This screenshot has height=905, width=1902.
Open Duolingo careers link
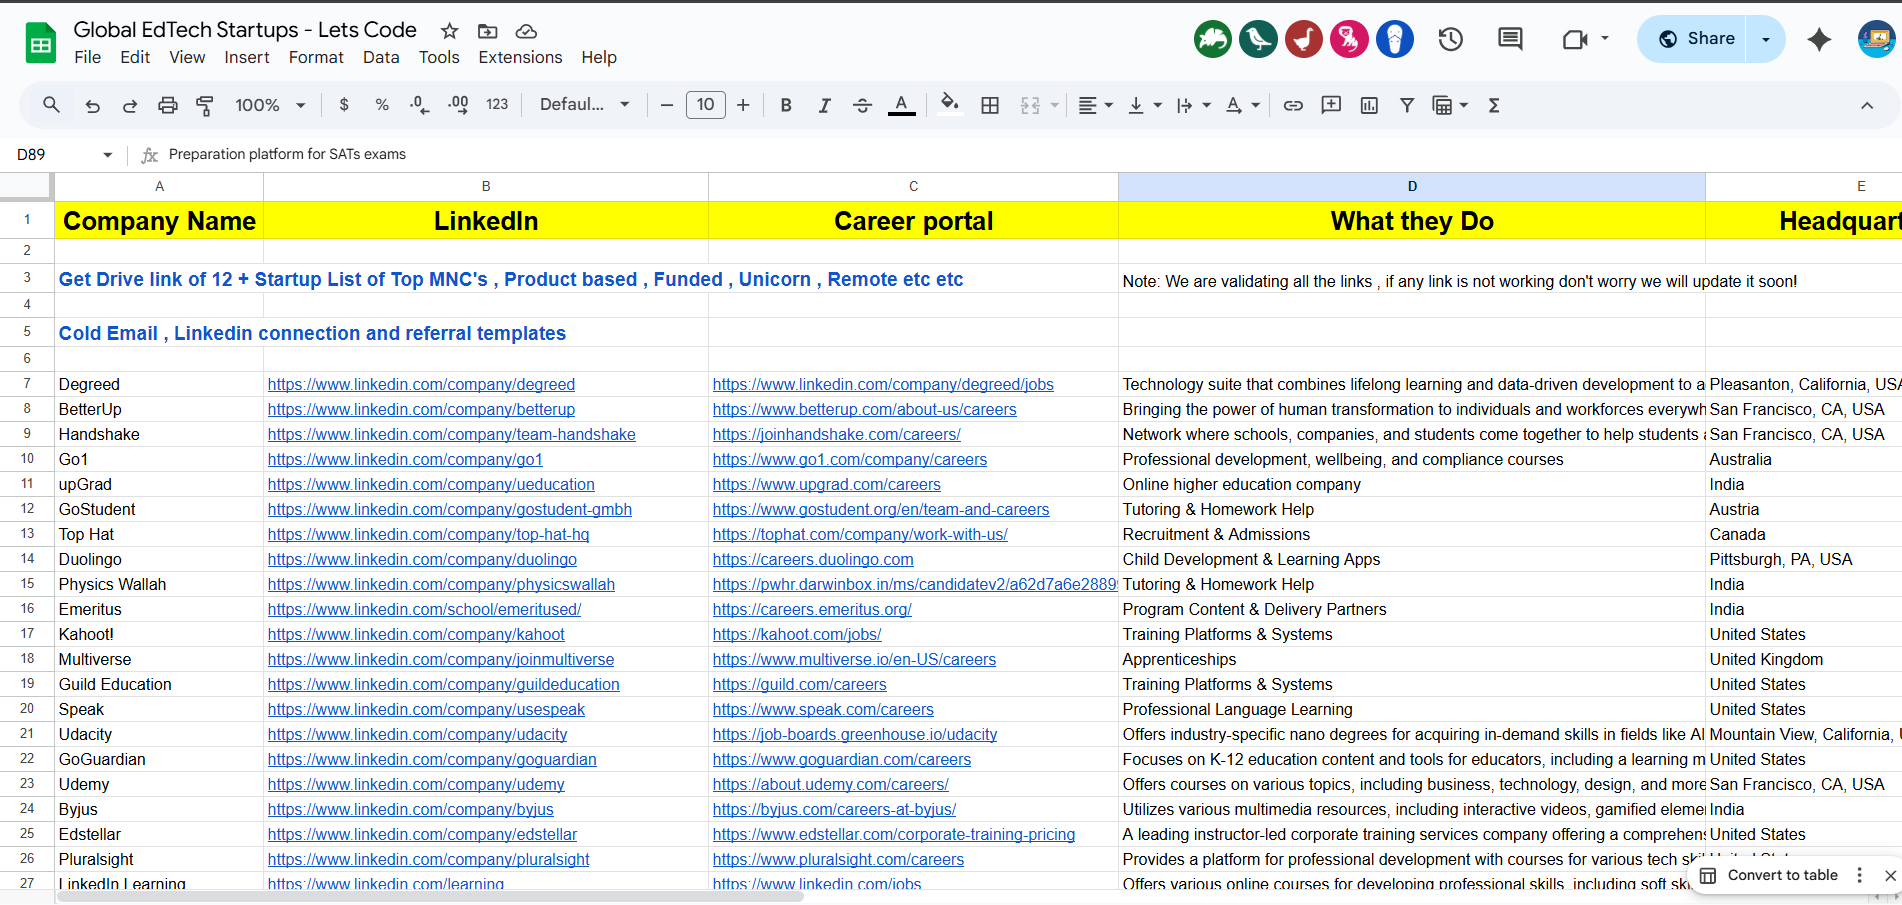(813, 560)
